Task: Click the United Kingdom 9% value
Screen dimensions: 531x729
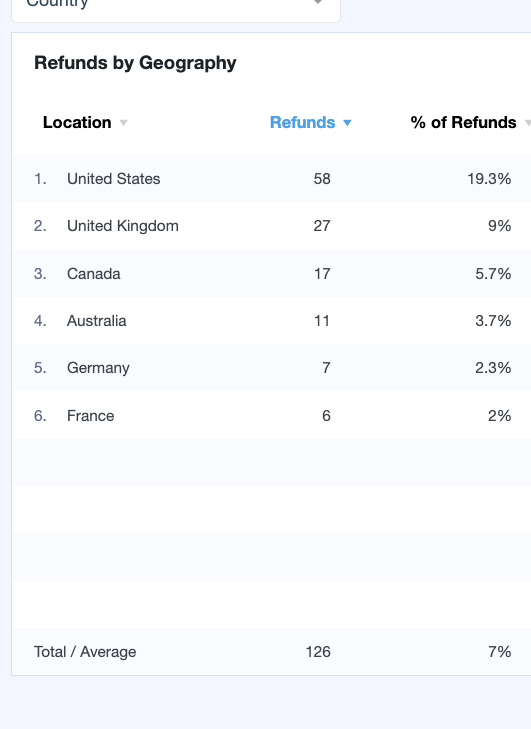Action: 499,226
